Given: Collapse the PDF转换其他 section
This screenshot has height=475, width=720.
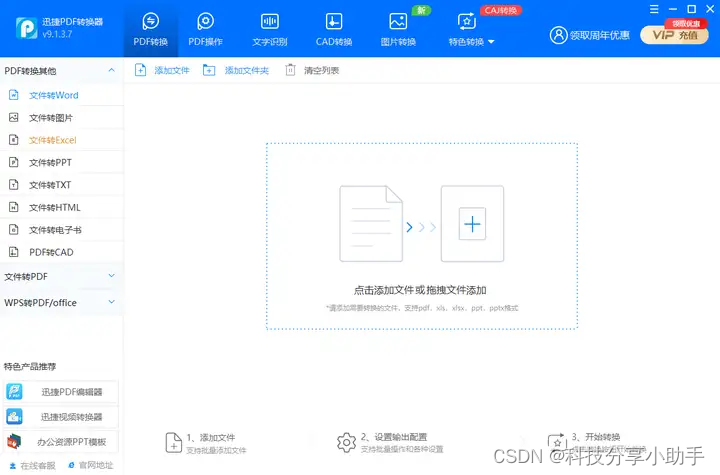Looking at the screenshot, I should pyautogui.click(x=112, y=70).
